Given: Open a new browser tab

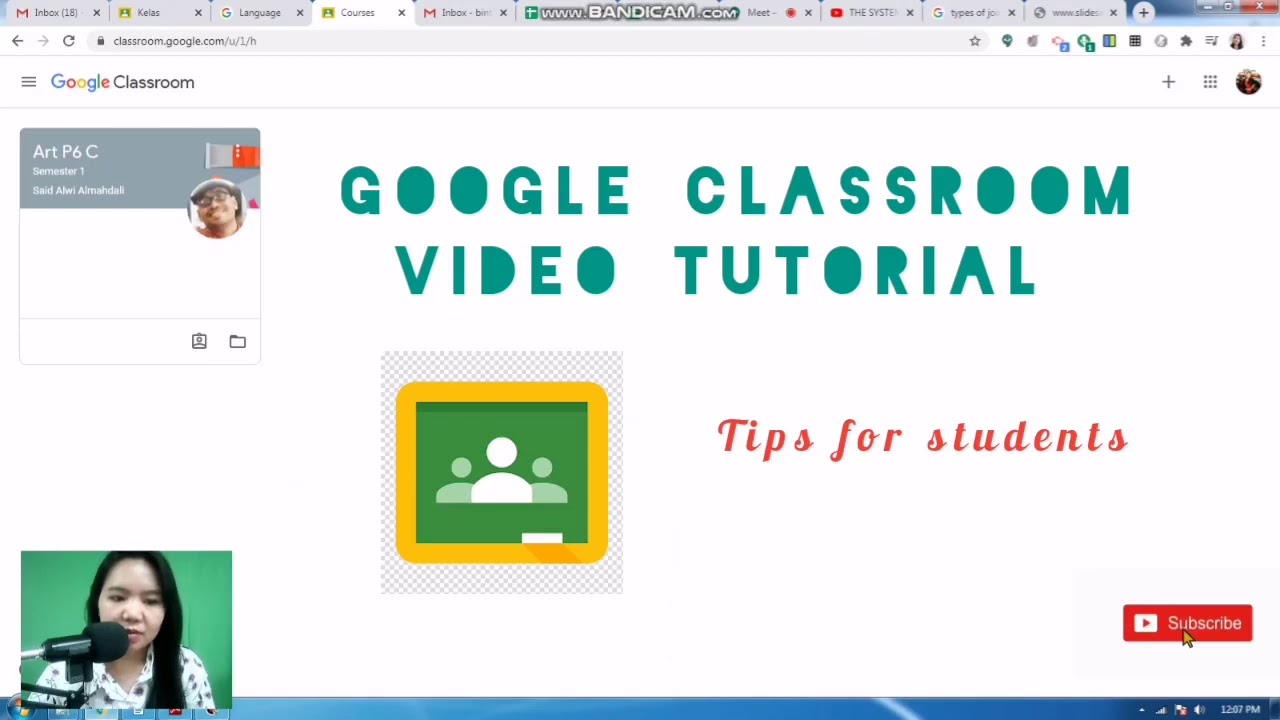Looking at the screenshot, I should pyautogui.click(x=1144, y=13).
